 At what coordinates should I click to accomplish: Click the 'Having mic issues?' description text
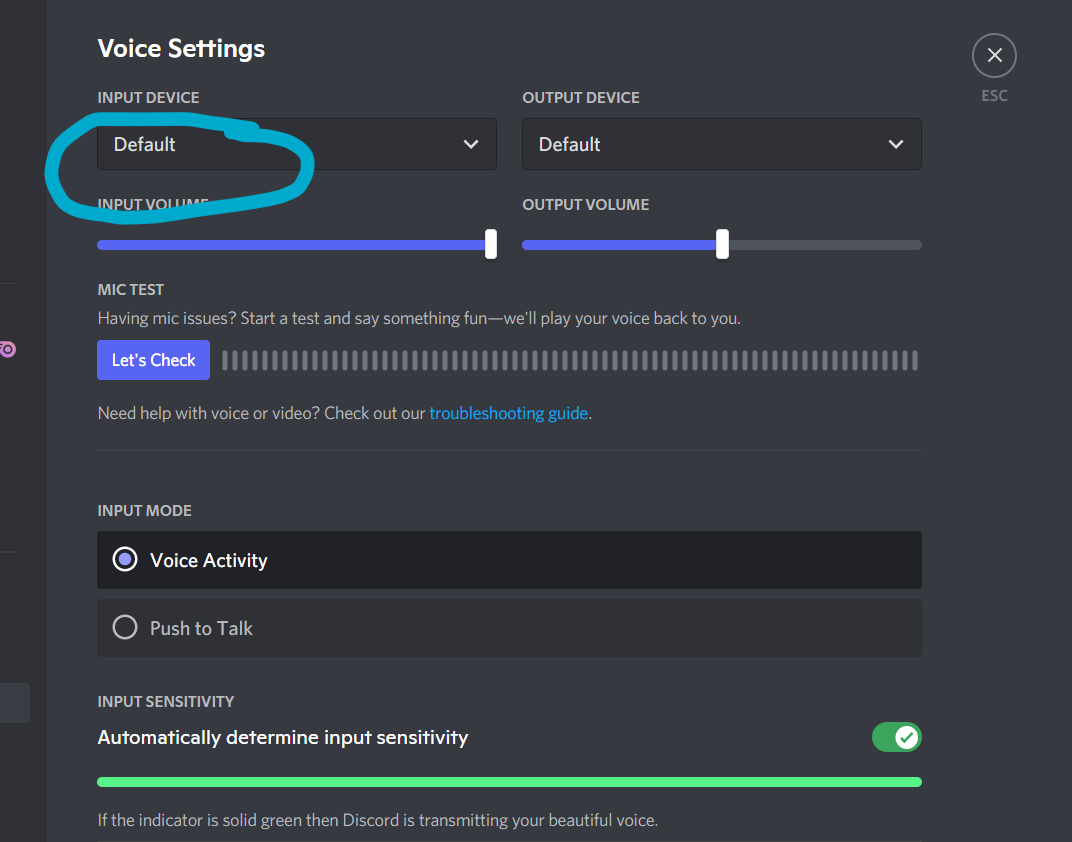point(419,318)
